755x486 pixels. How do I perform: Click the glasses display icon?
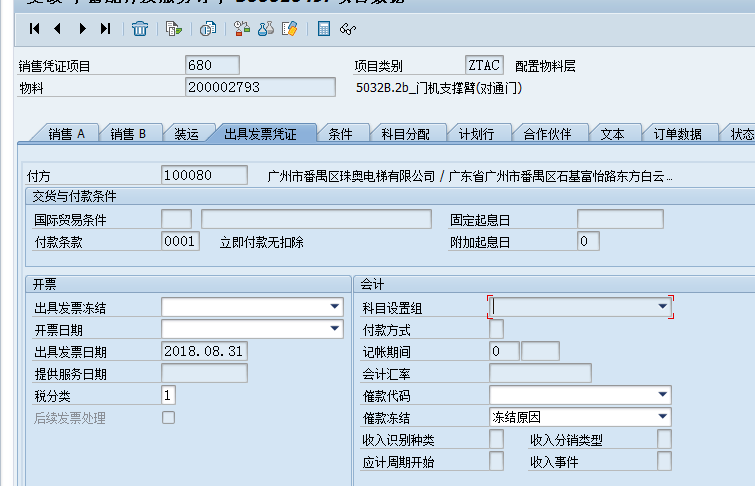tap(347, 29)
